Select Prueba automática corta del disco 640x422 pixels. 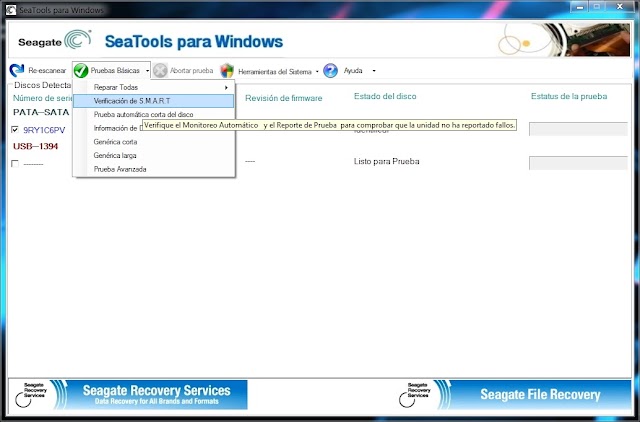coord(153,115)
